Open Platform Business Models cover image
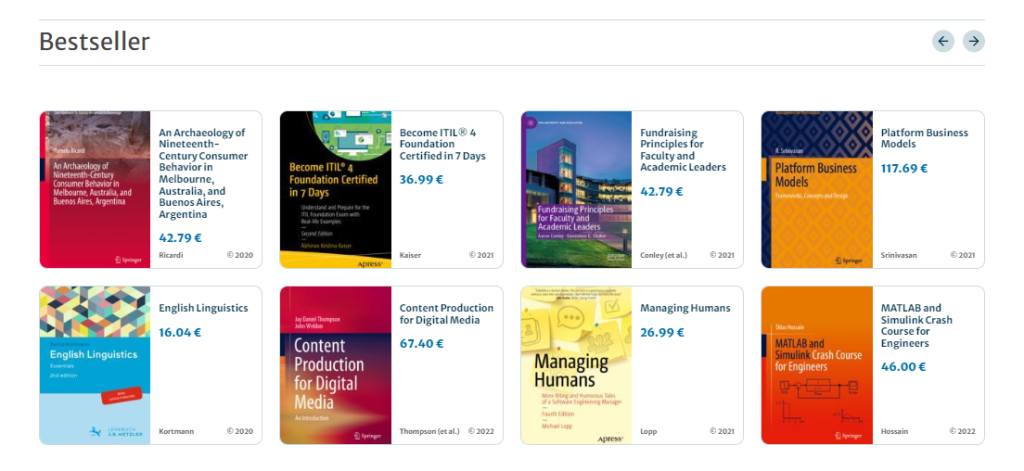The width and height of the screenshot is (1024, 471). pyautogui.click(x=817, y=189)
